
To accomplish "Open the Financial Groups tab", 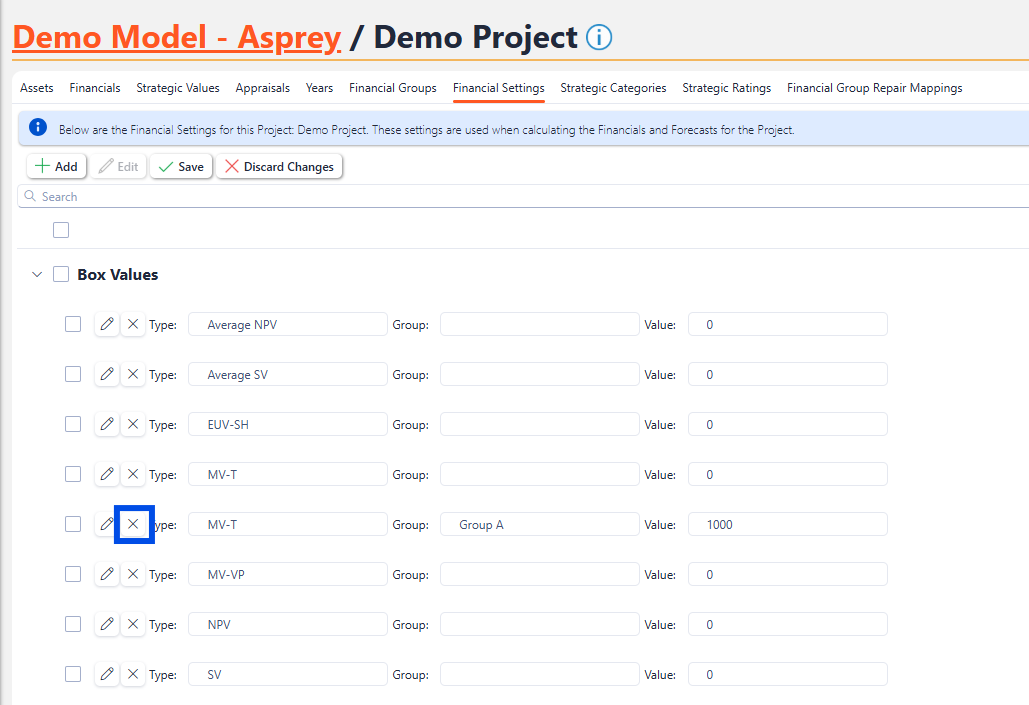I will (x=392, y=88).
